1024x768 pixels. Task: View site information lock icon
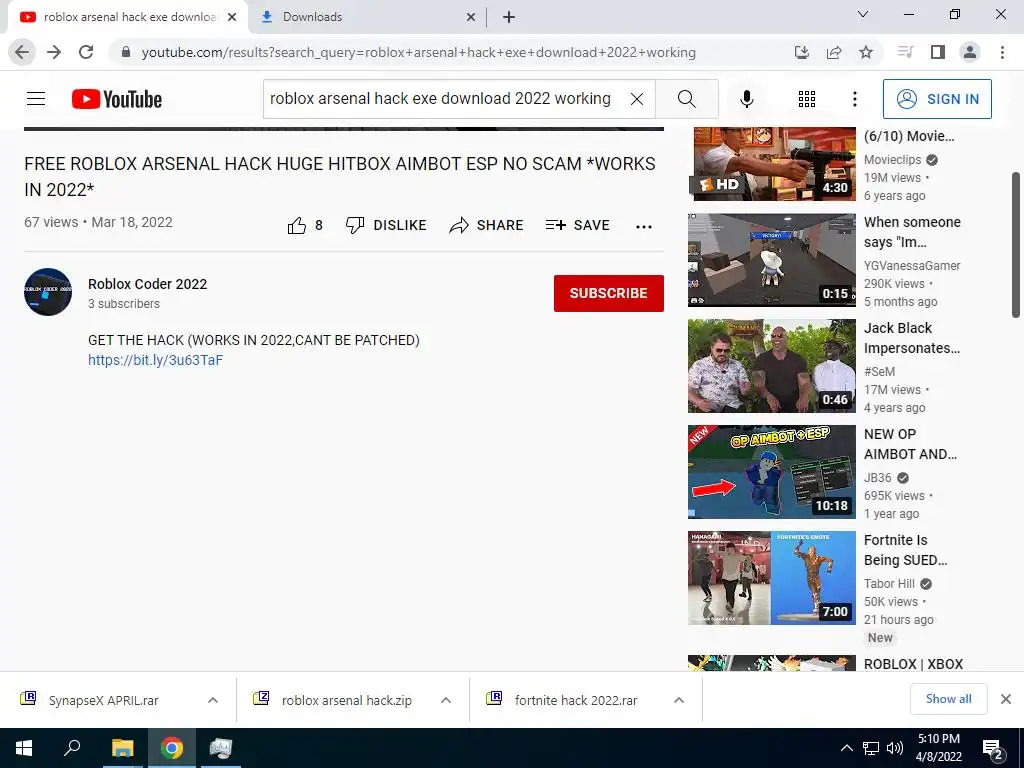(126, 52)
